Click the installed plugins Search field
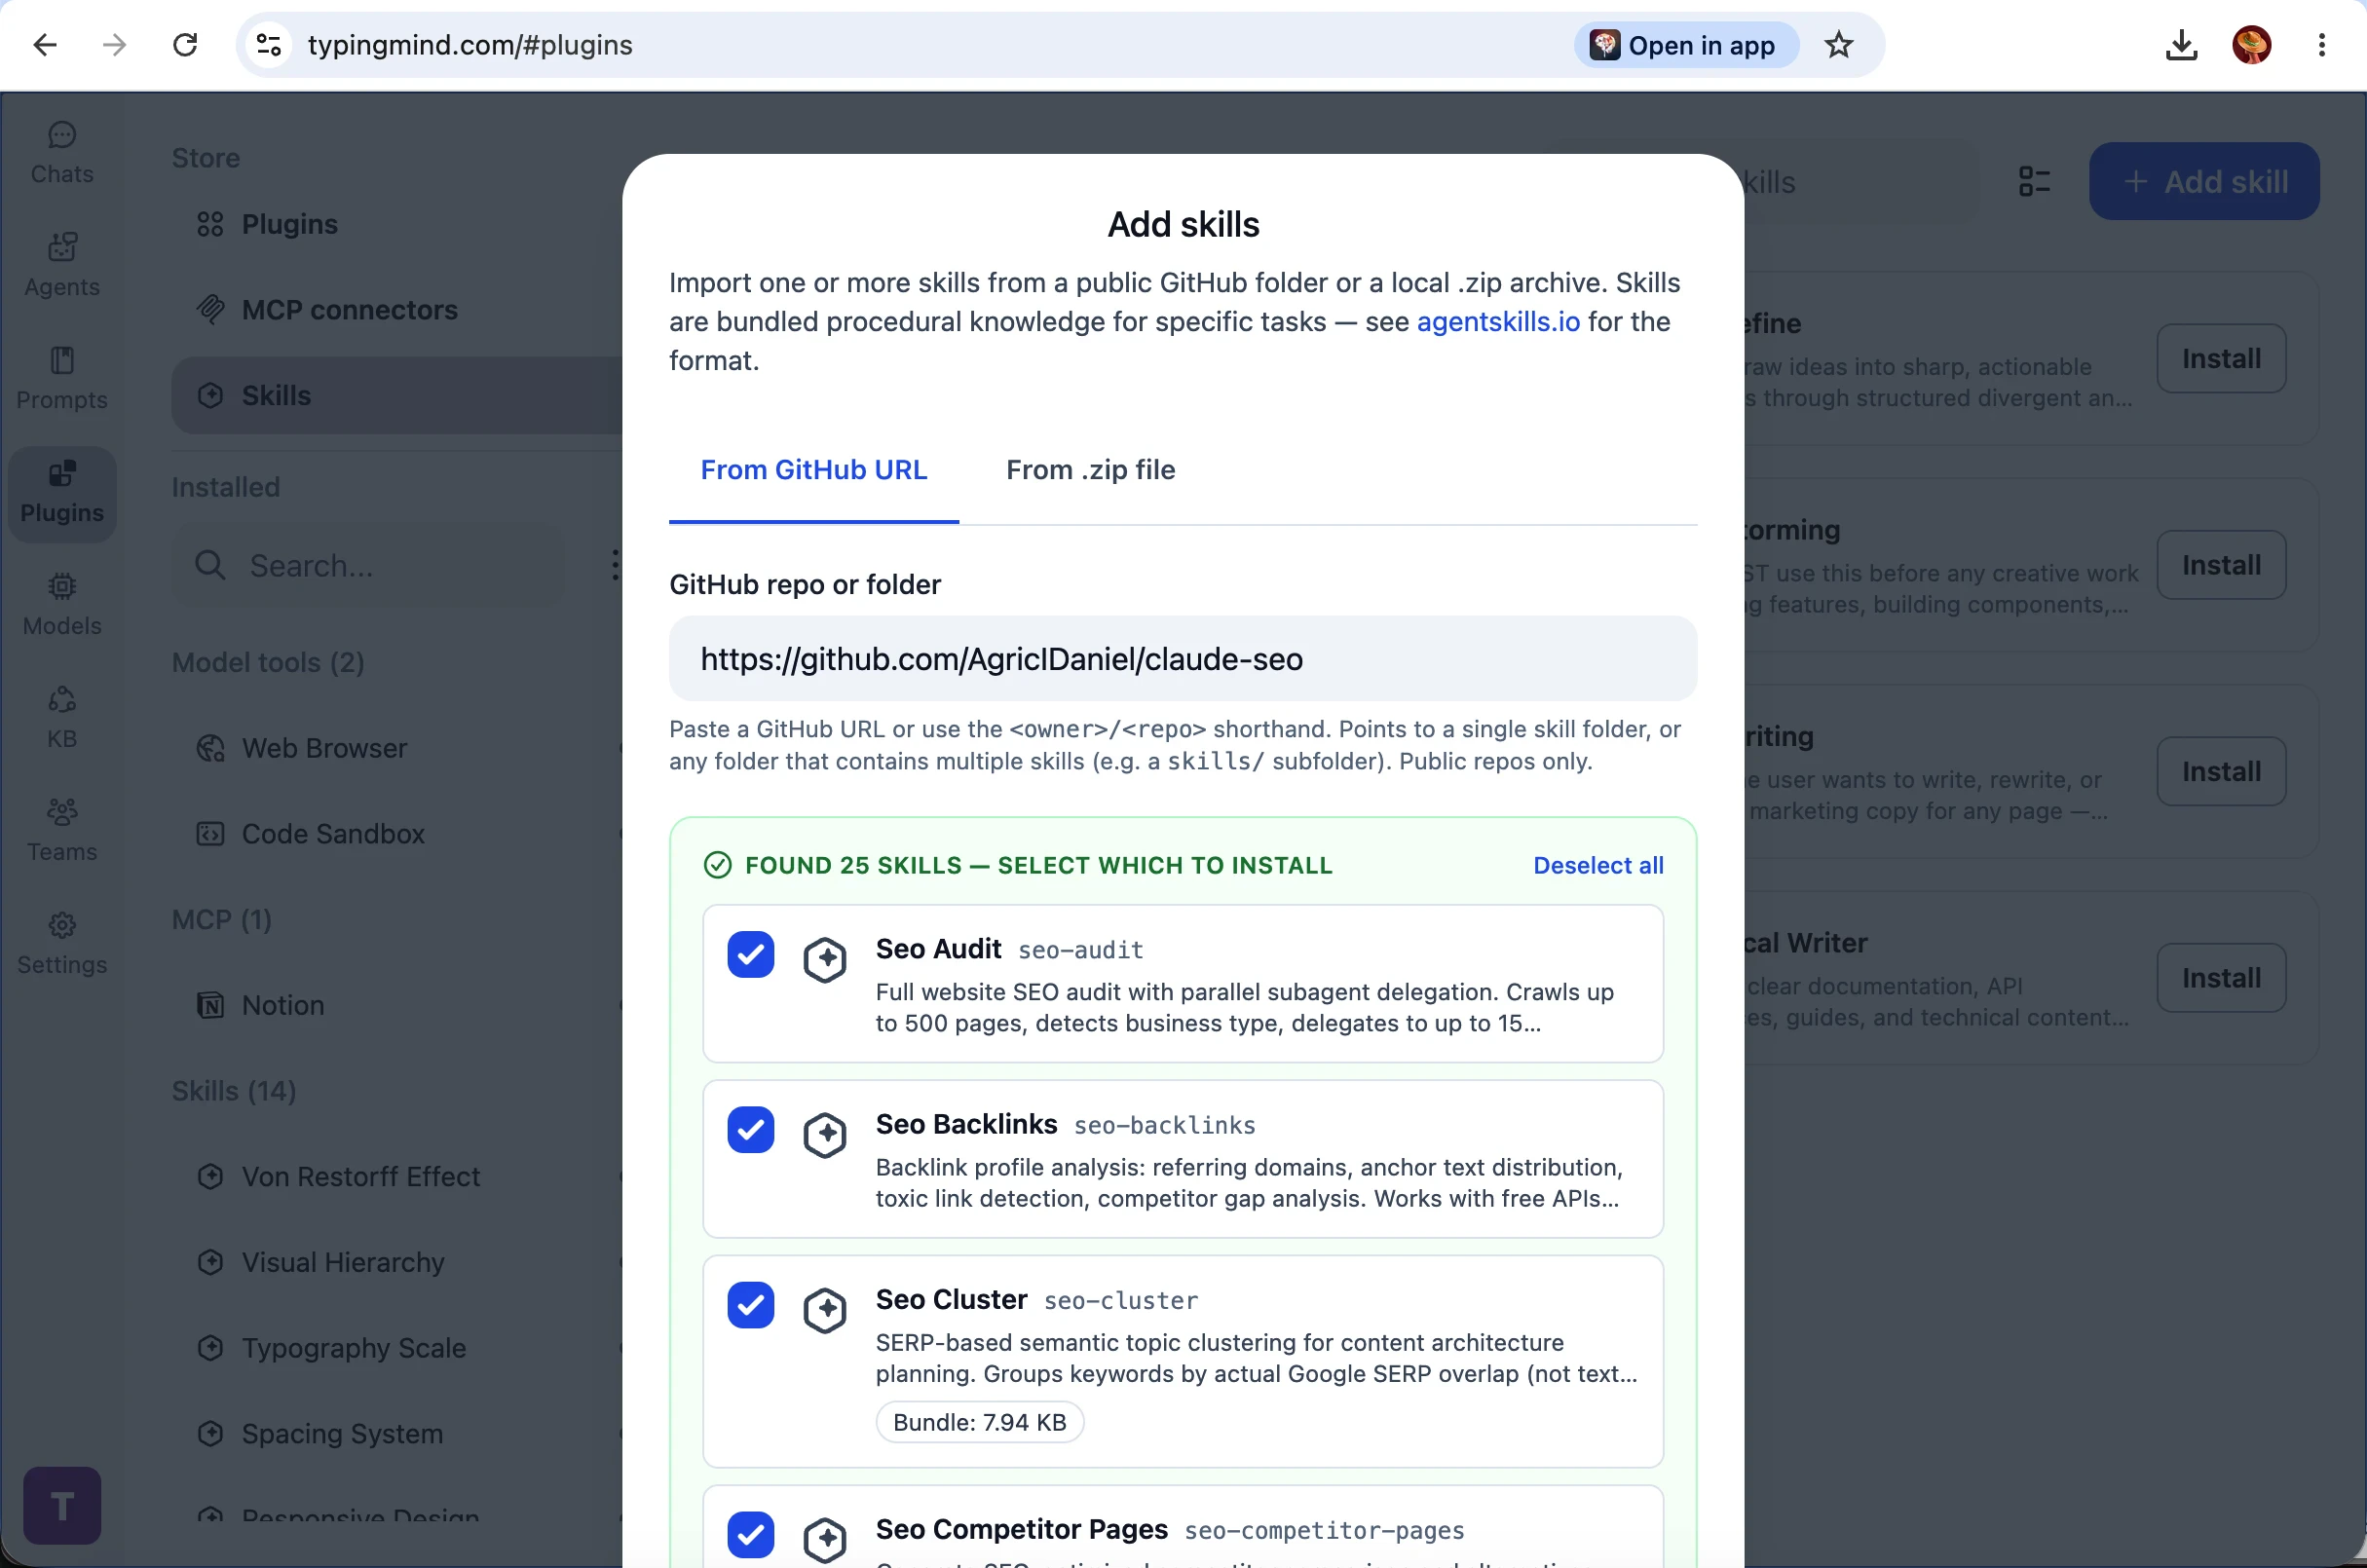The width and height of the screenshot is (2367, 1568). tap(368, 566)
